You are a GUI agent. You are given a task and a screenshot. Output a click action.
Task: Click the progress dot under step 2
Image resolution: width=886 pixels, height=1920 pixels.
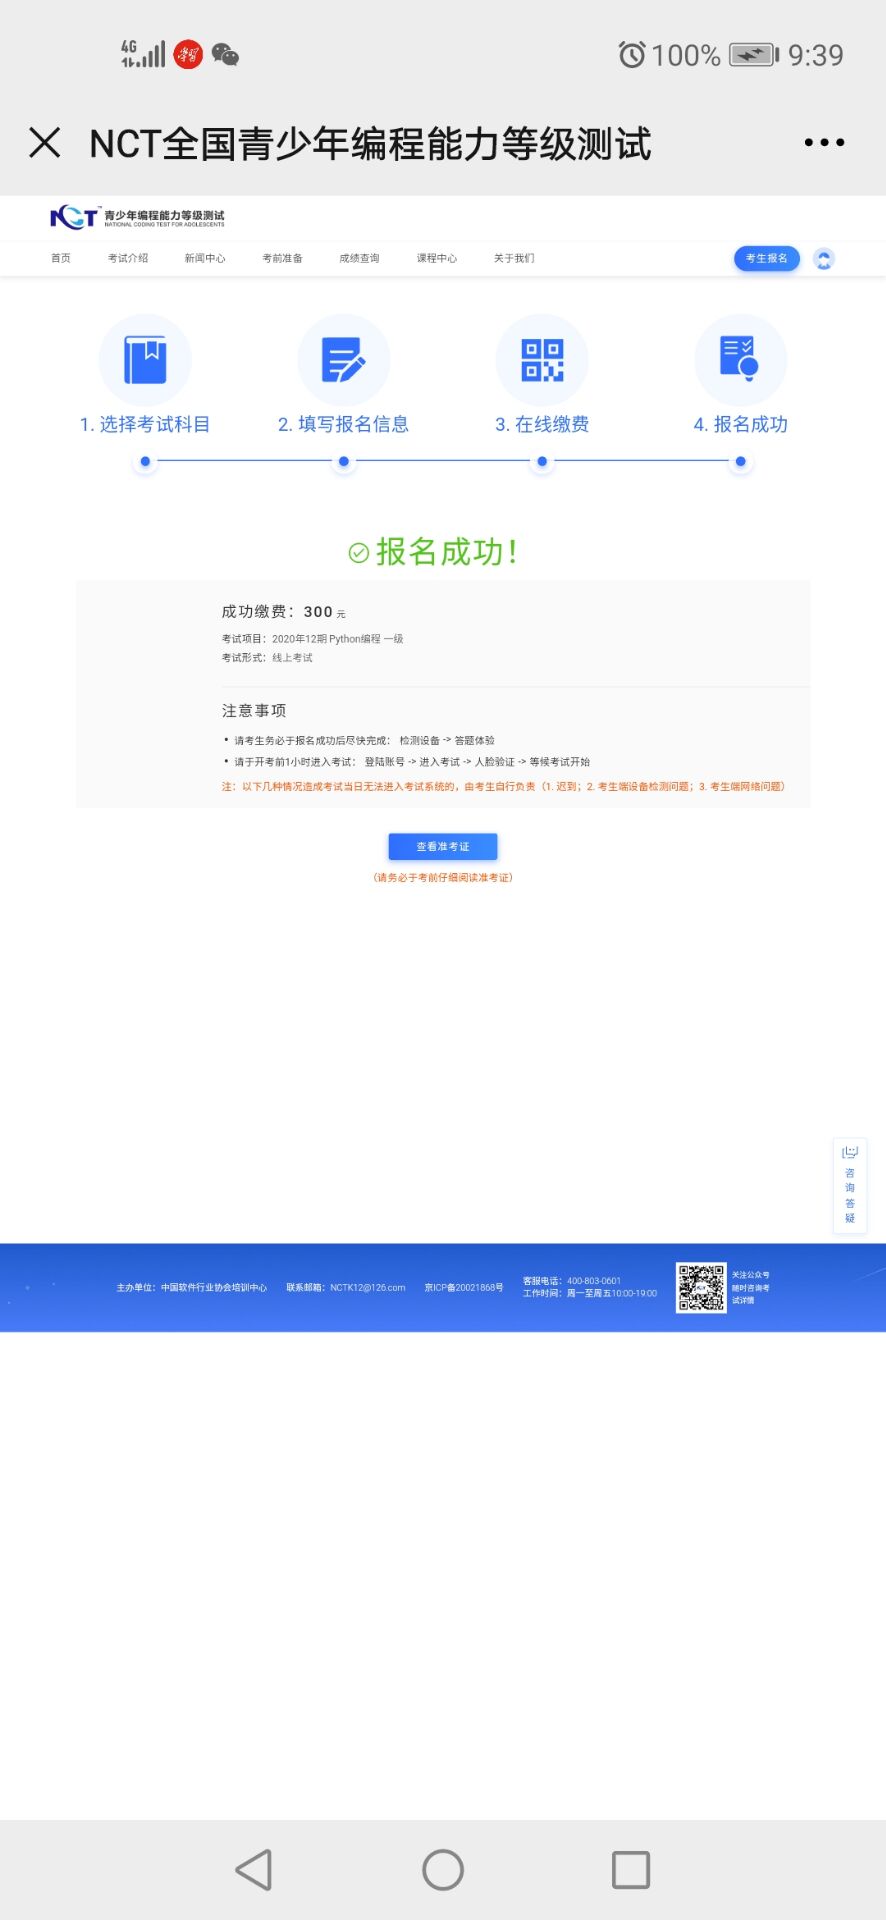click(344, 462)
